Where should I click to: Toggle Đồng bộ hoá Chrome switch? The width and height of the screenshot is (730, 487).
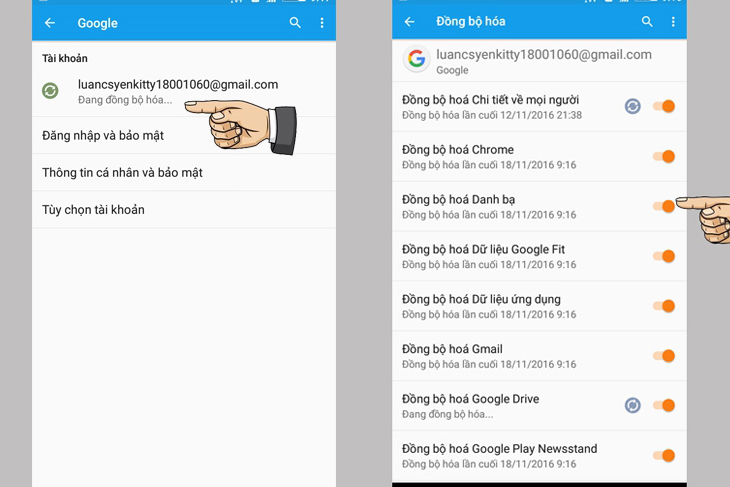(664, 156)
